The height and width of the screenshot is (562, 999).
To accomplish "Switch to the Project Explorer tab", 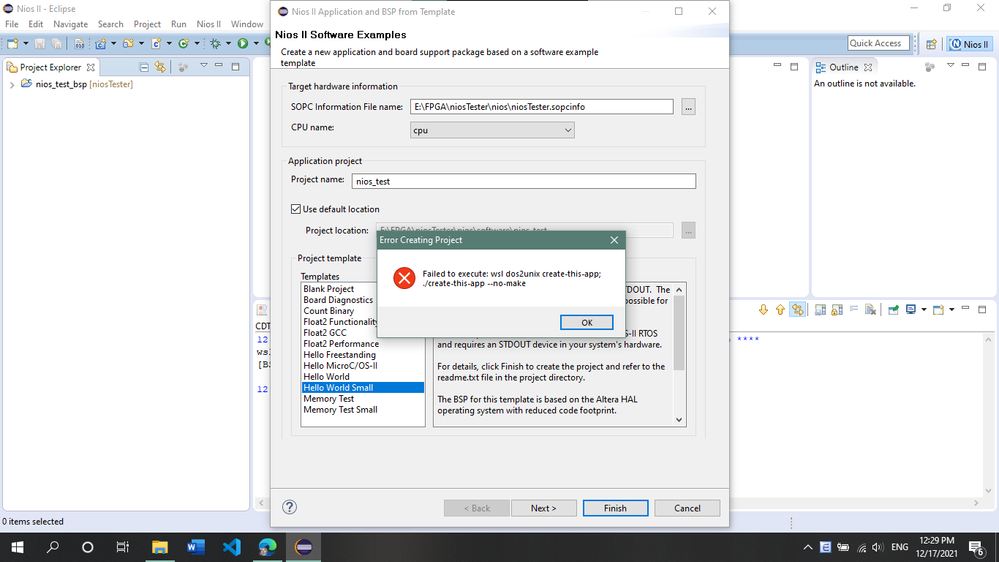I will (50, 67).
